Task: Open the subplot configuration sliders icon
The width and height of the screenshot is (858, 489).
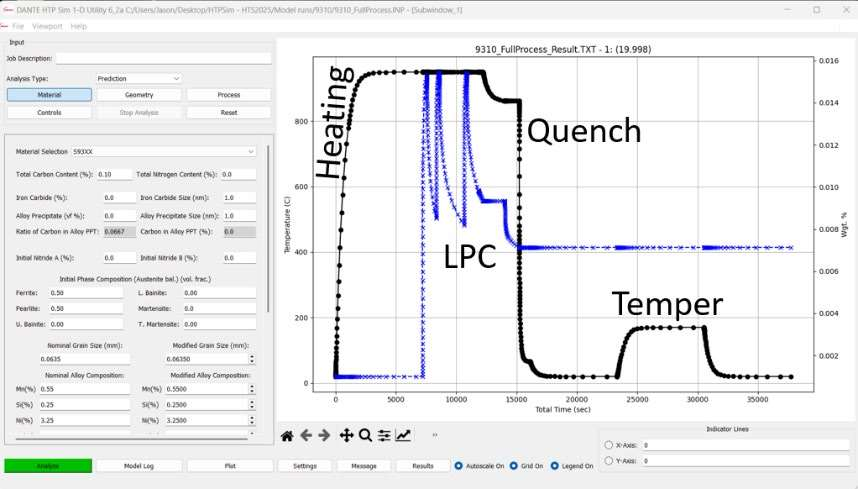Action: coord(385,435)
